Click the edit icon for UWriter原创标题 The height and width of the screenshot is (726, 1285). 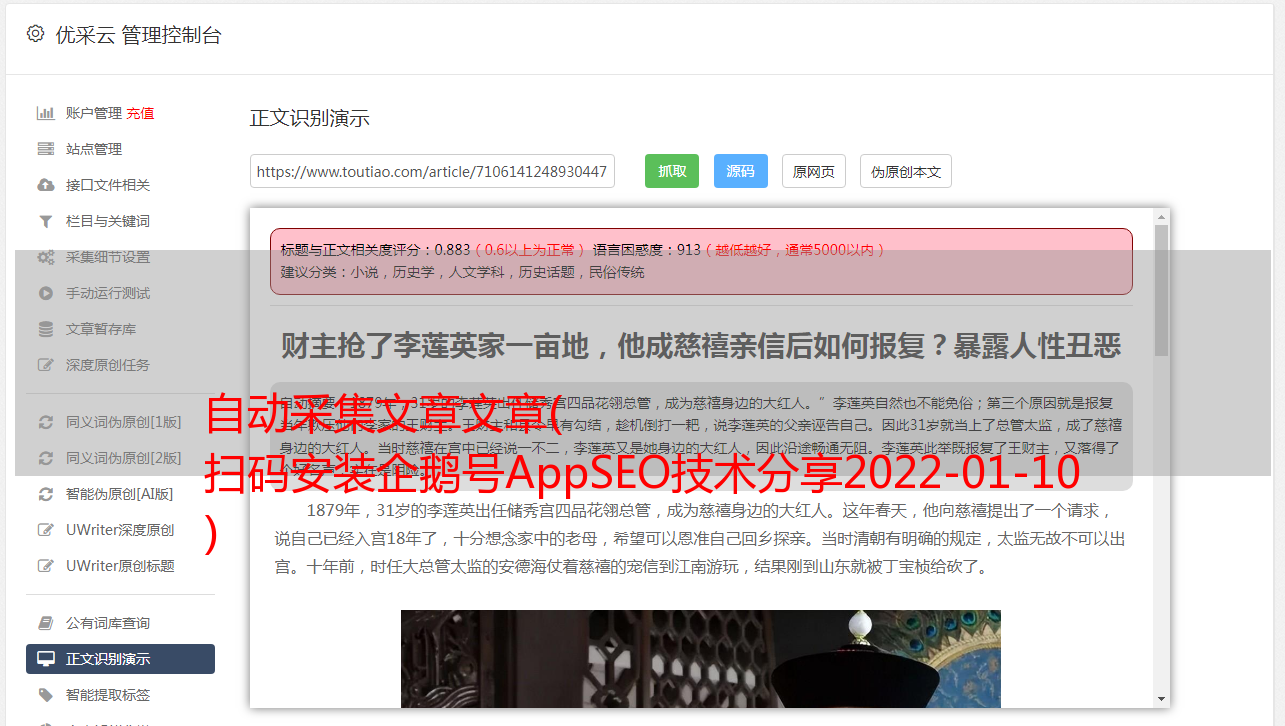click(x=45, y=566)
